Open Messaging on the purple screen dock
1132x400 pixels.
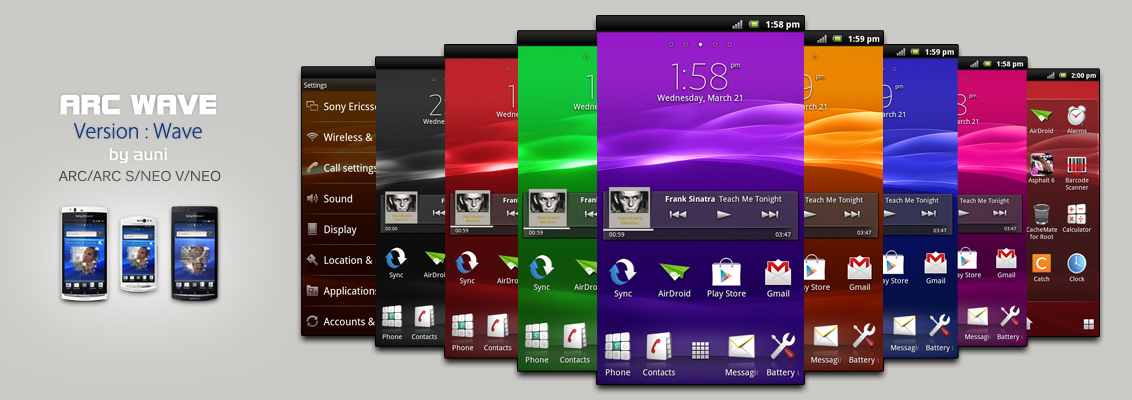(x=741, y=355)
